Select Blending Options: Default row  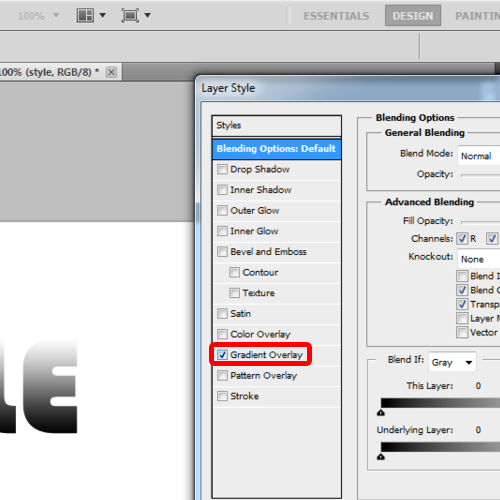[x=276, y=149]
